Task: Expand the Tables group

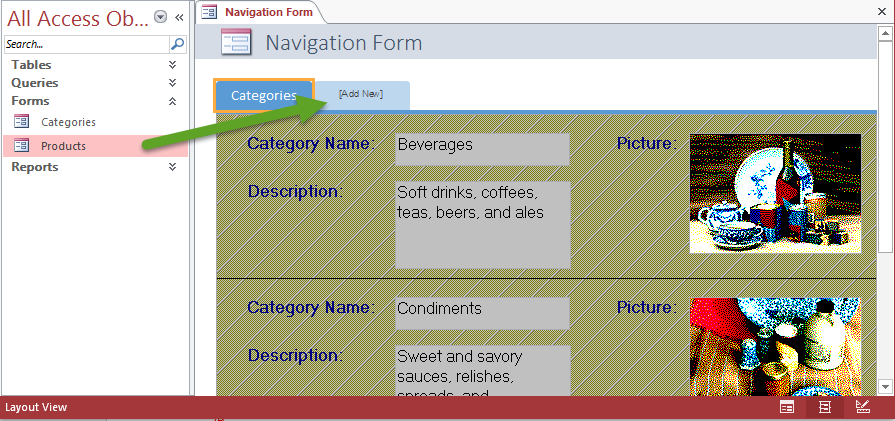Action: pyautogui.click(x=172, y=65)
